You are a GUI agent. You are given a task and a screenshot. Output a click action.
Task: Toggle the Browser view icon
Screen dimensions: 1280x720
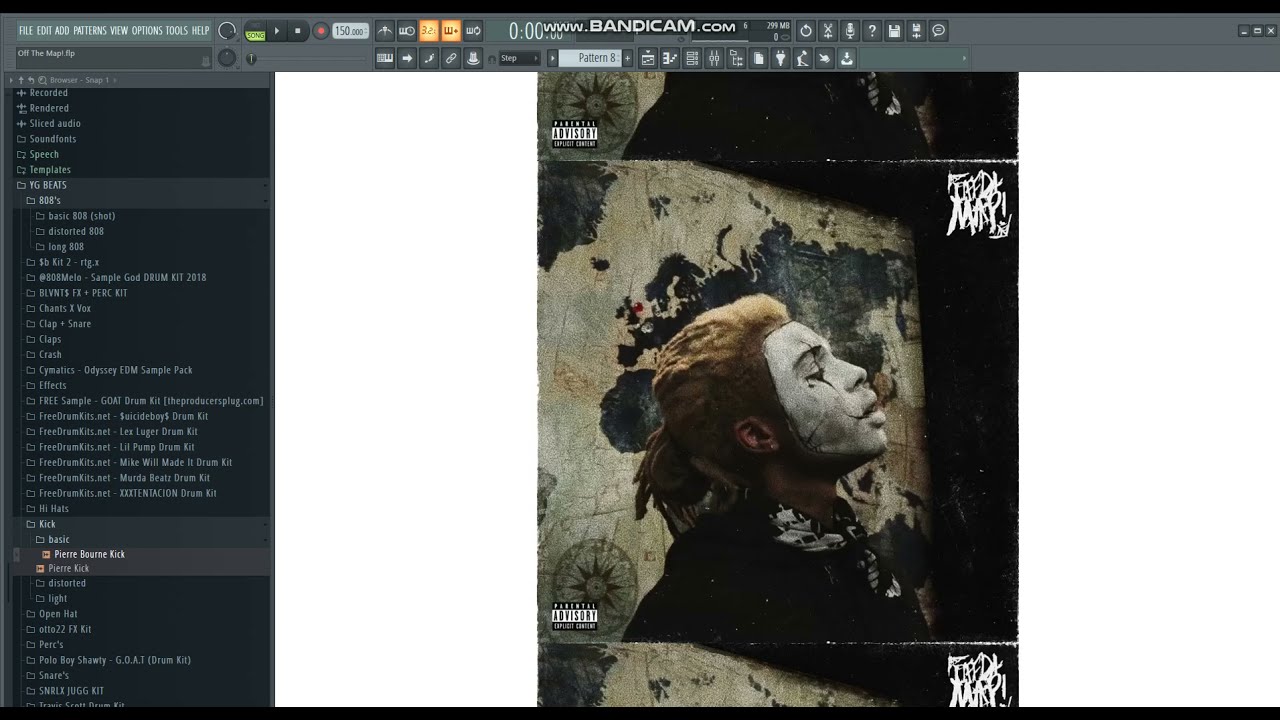[736, 58]
